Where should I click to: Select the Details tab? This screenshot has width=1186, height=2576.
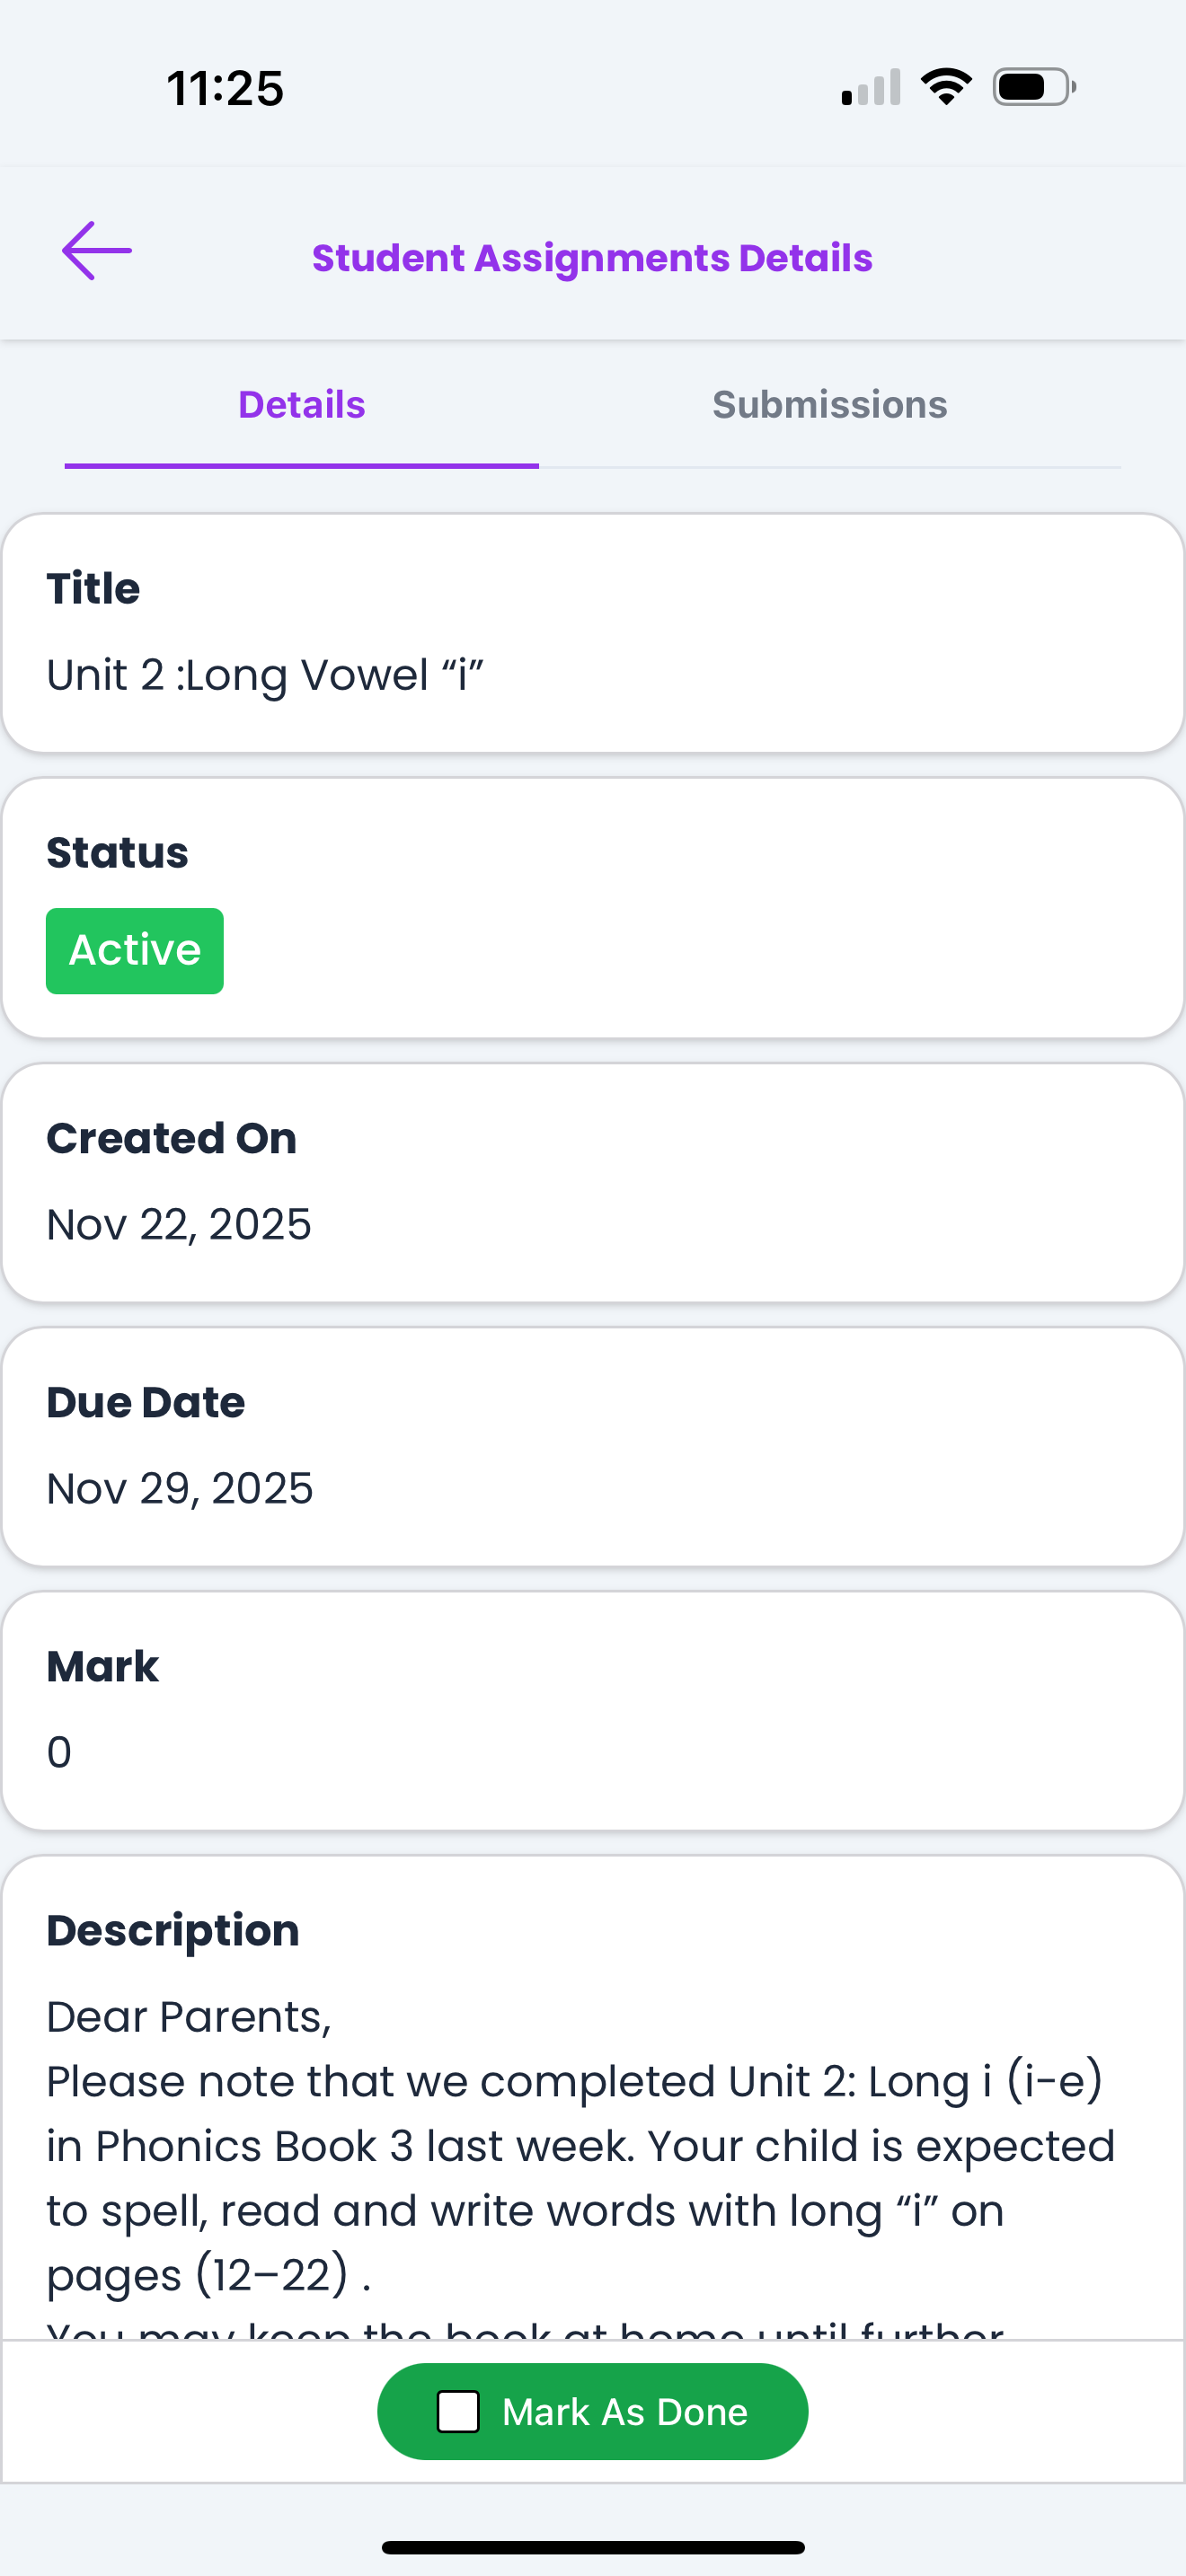coord(301,405)
